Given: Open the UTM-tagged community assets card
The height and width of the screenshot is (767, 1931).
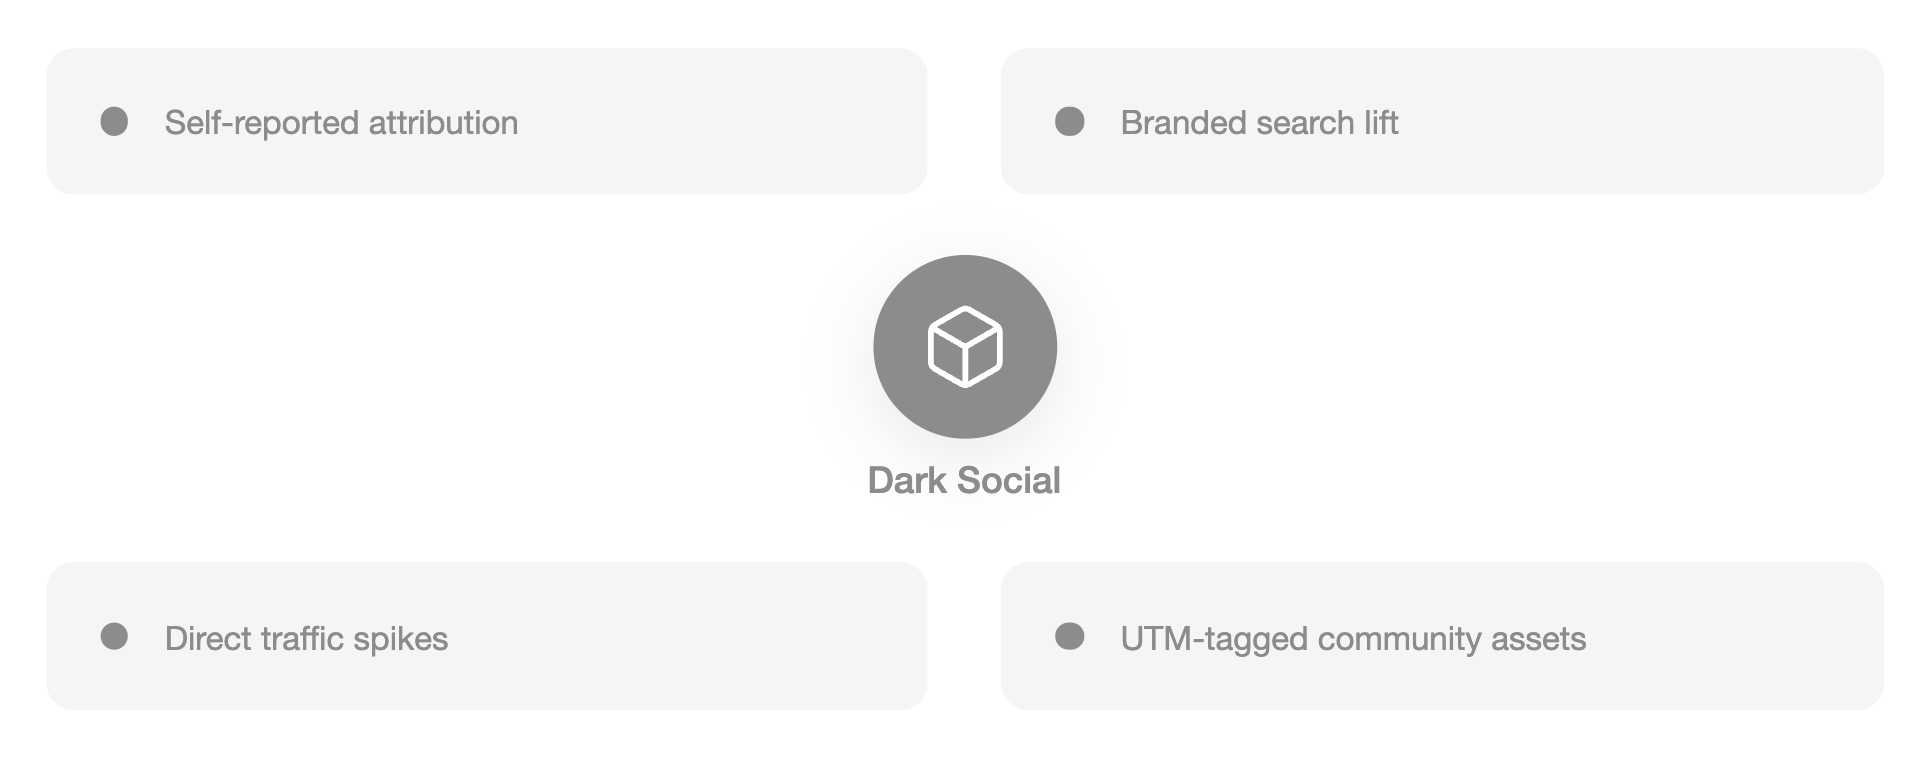Looking at the screenshot, I should pyautogui.click(x=1442, y=636).
